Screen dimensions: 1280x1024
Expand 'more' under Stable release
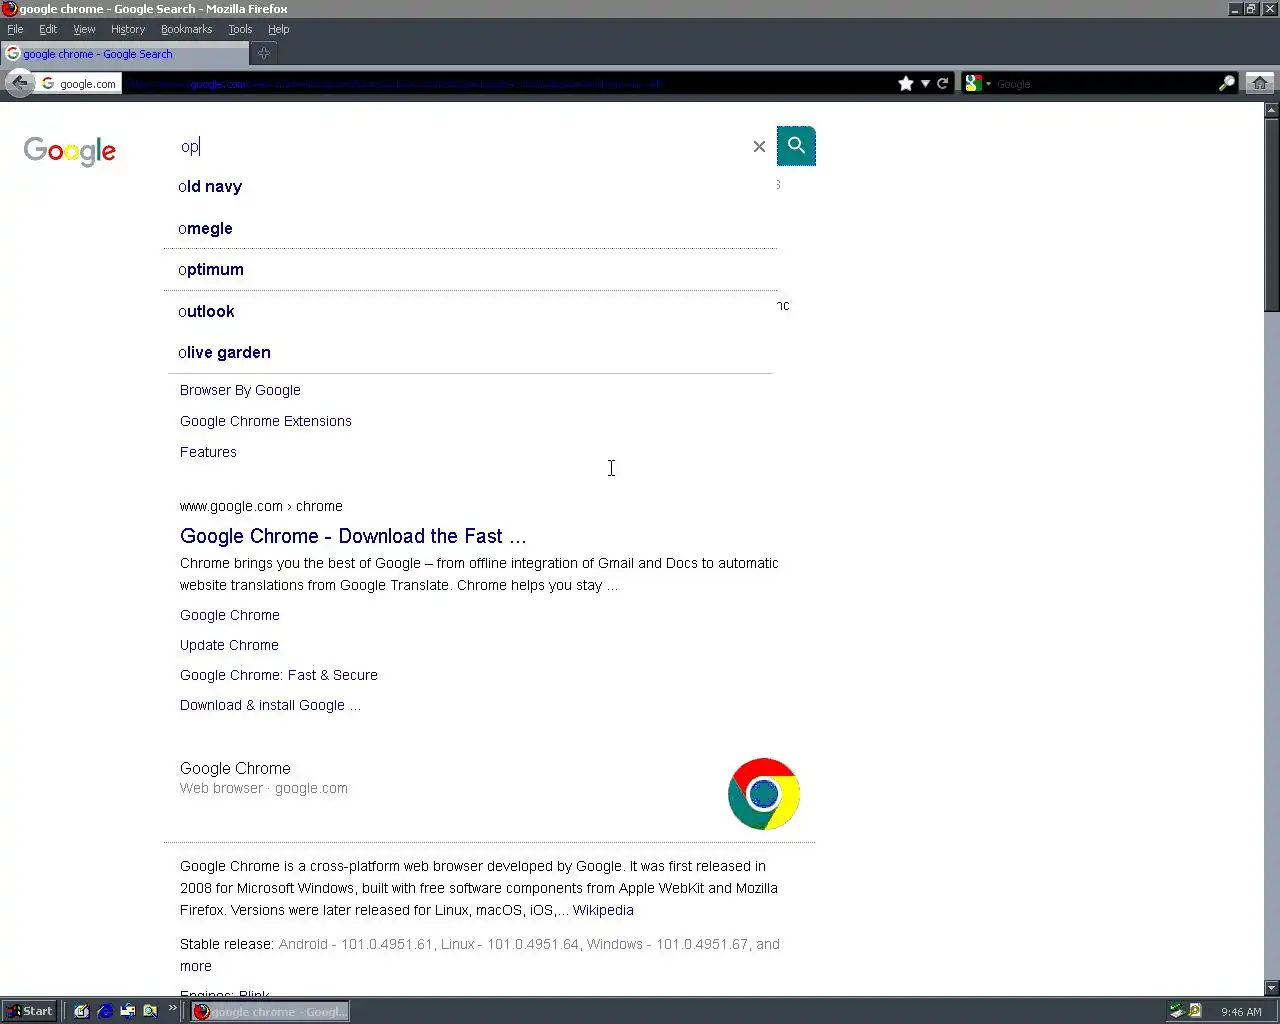pos(196,966)
